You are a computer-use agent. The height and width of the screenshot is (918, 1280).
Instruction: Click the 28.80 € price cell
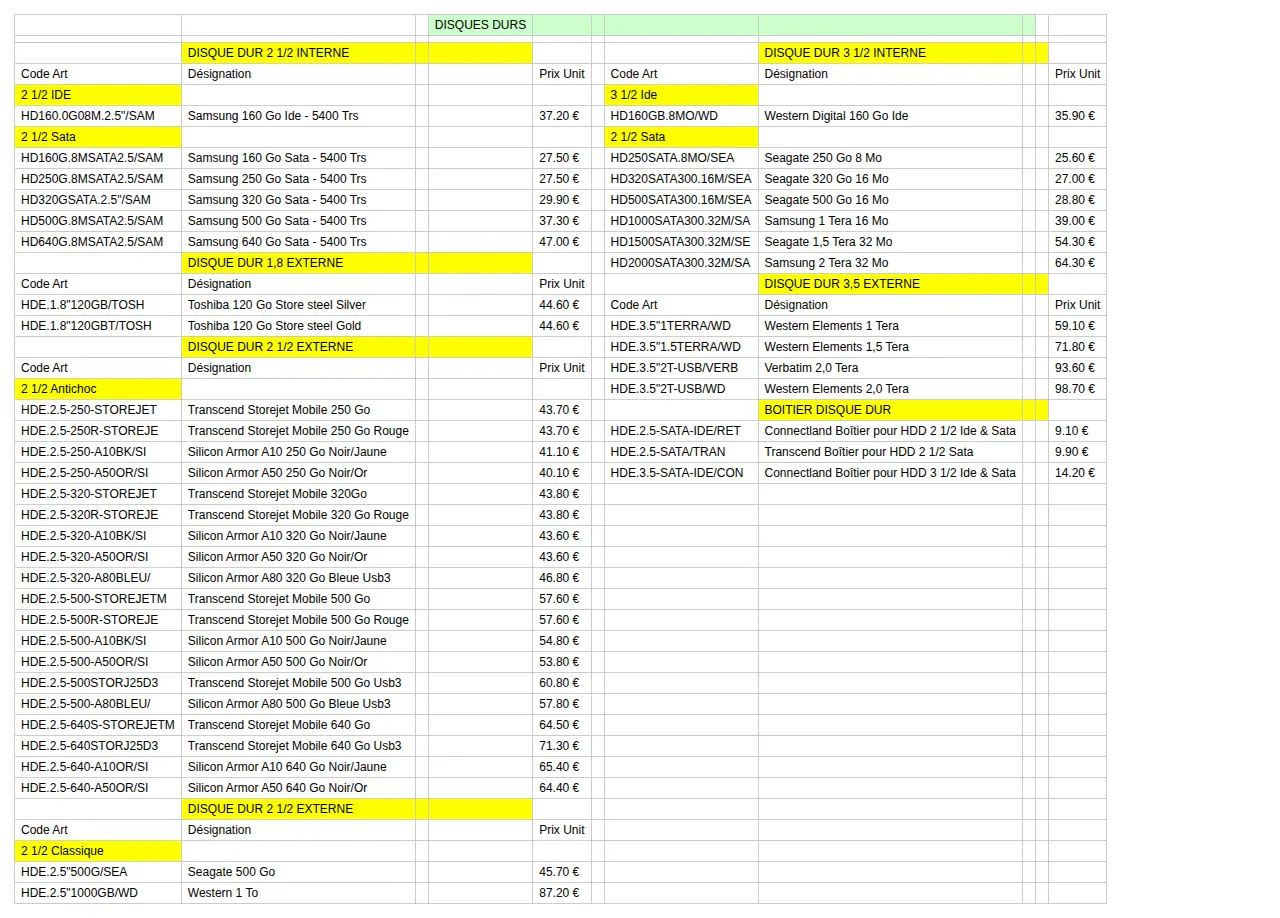pyautogui.click(x=1077, y=200)
